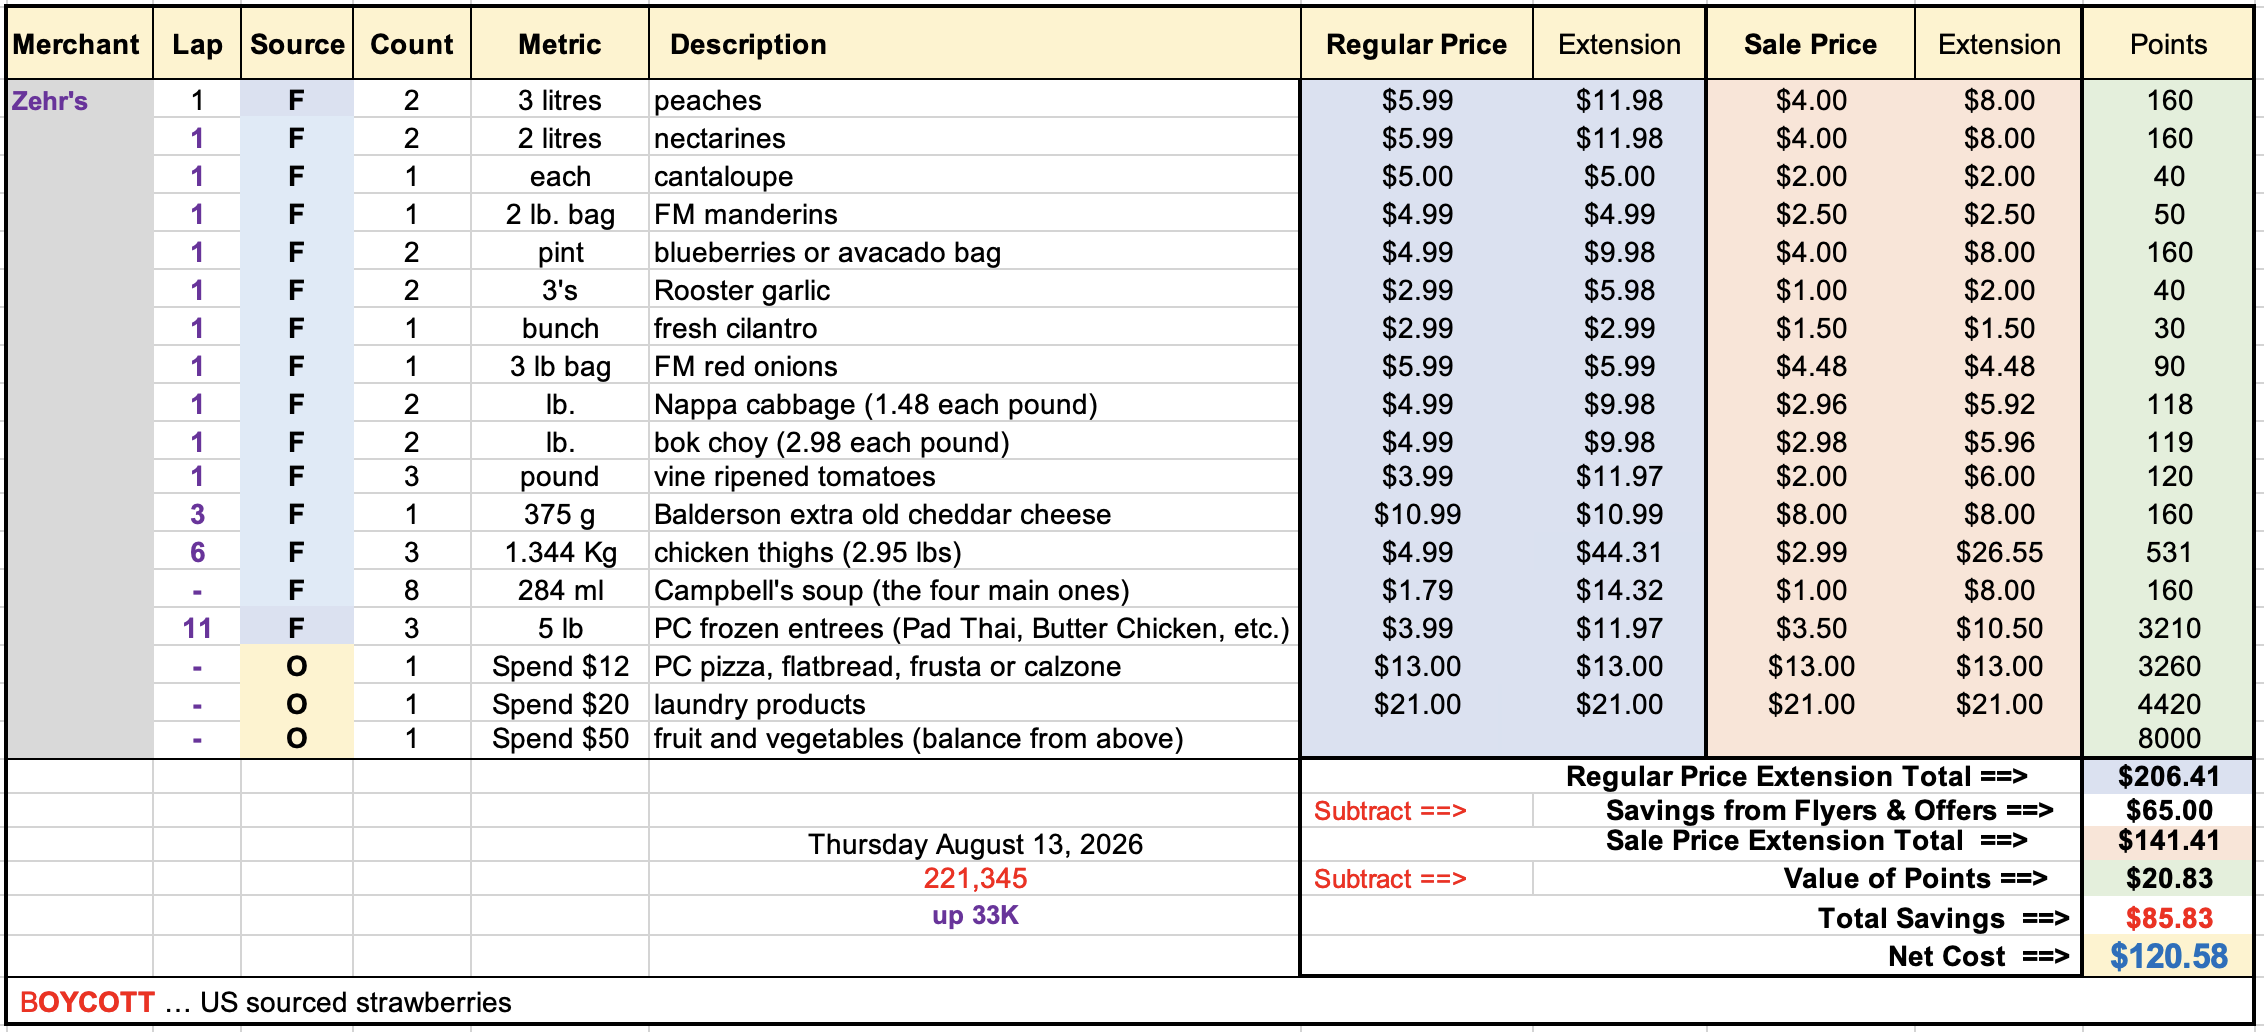Click the BOYCOTT note row
Viewport: 2264px width, 1032px height.
coord(1130,1001)
